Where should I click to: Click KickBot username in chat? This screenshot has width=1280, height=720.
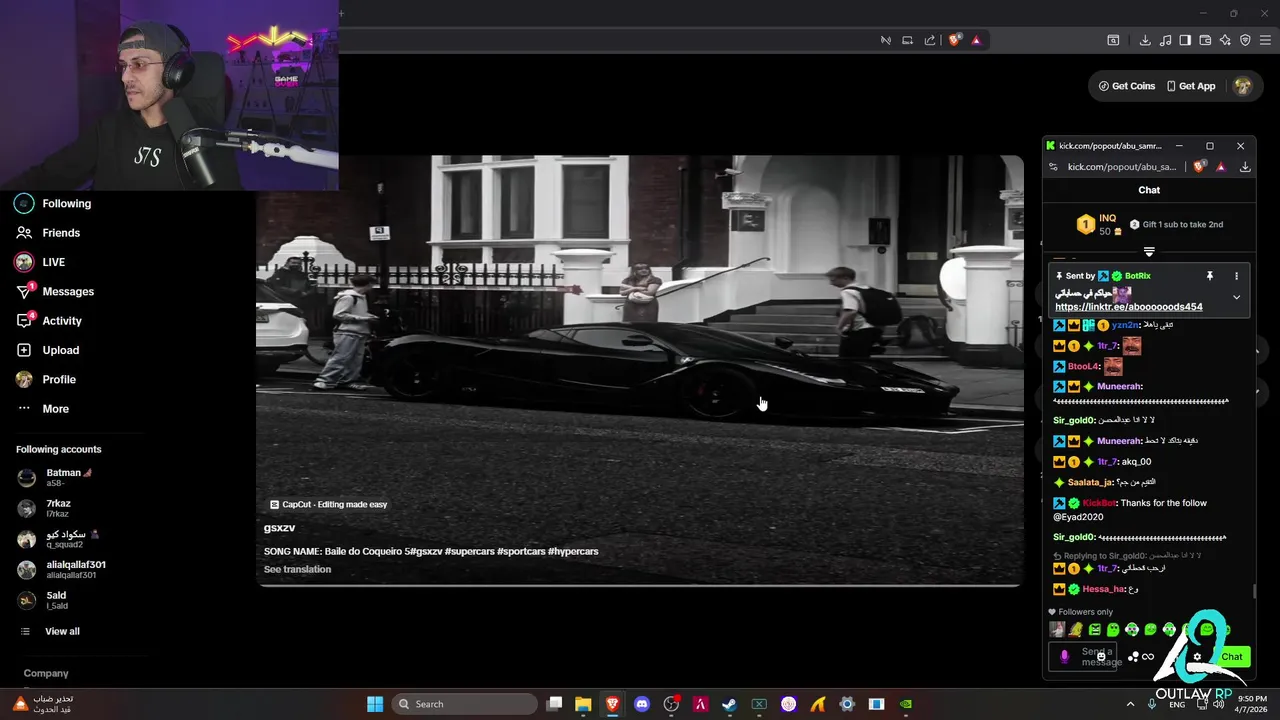pos(1099,503)
